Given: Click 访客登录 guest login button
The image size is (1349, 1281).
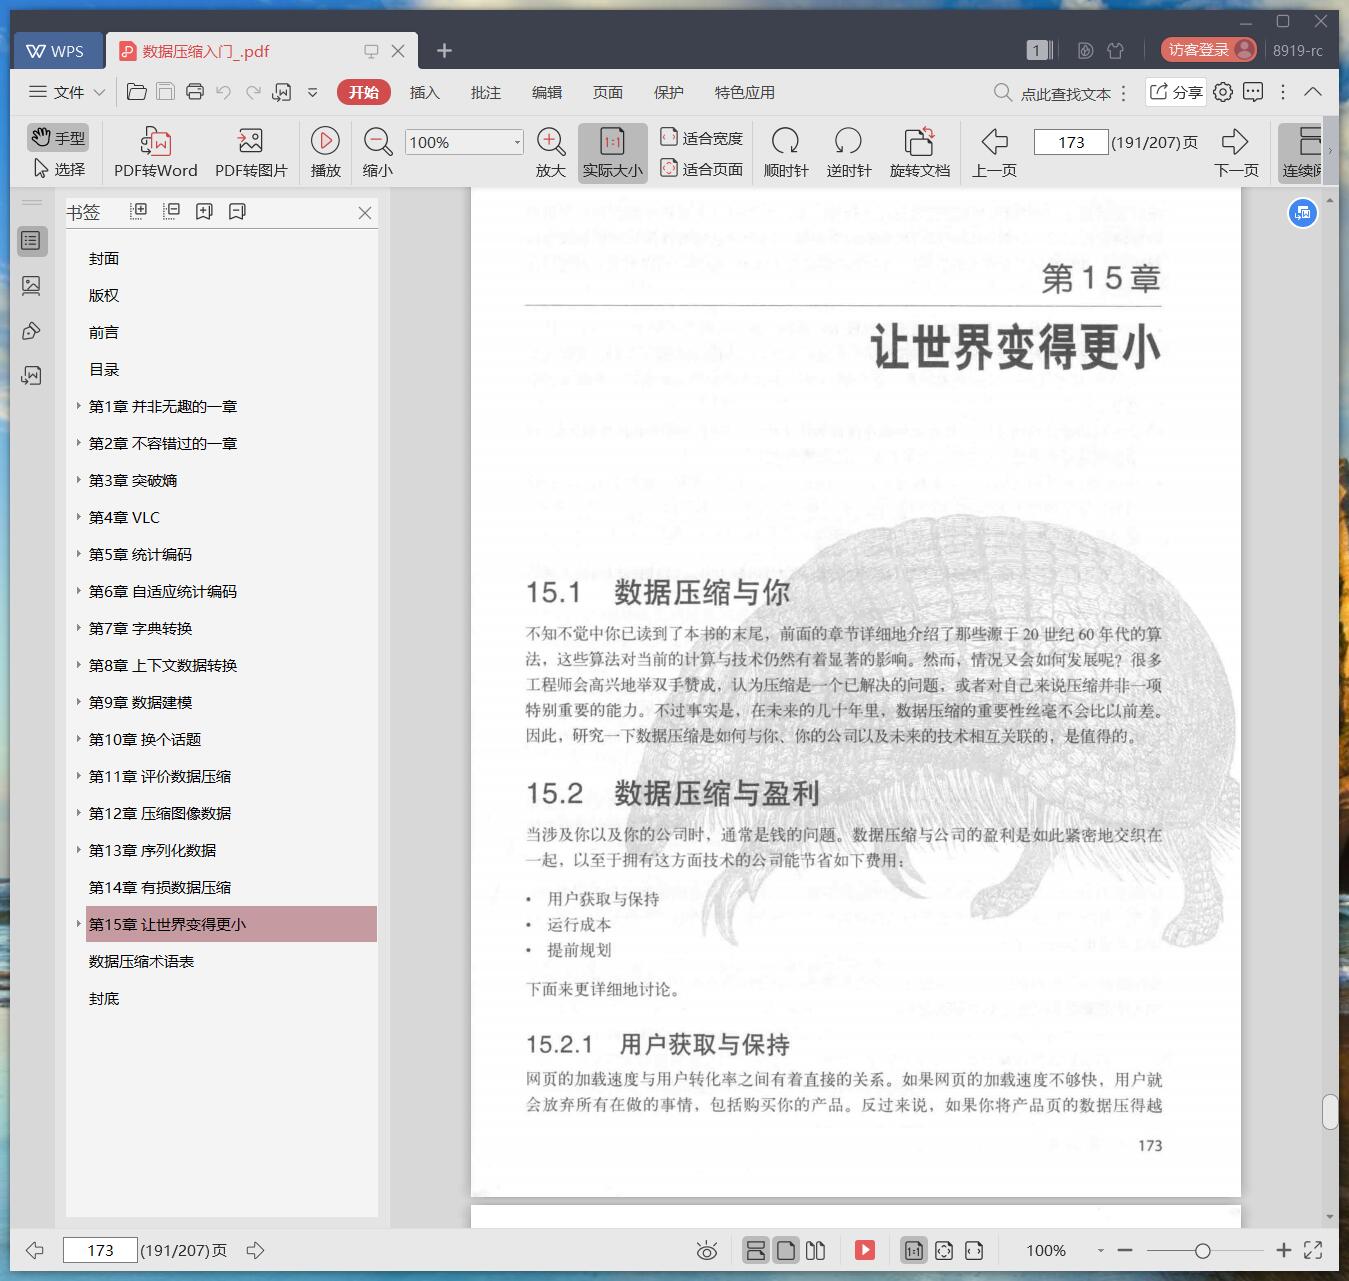Looking at the screenshot, I should click(1209, 49).
